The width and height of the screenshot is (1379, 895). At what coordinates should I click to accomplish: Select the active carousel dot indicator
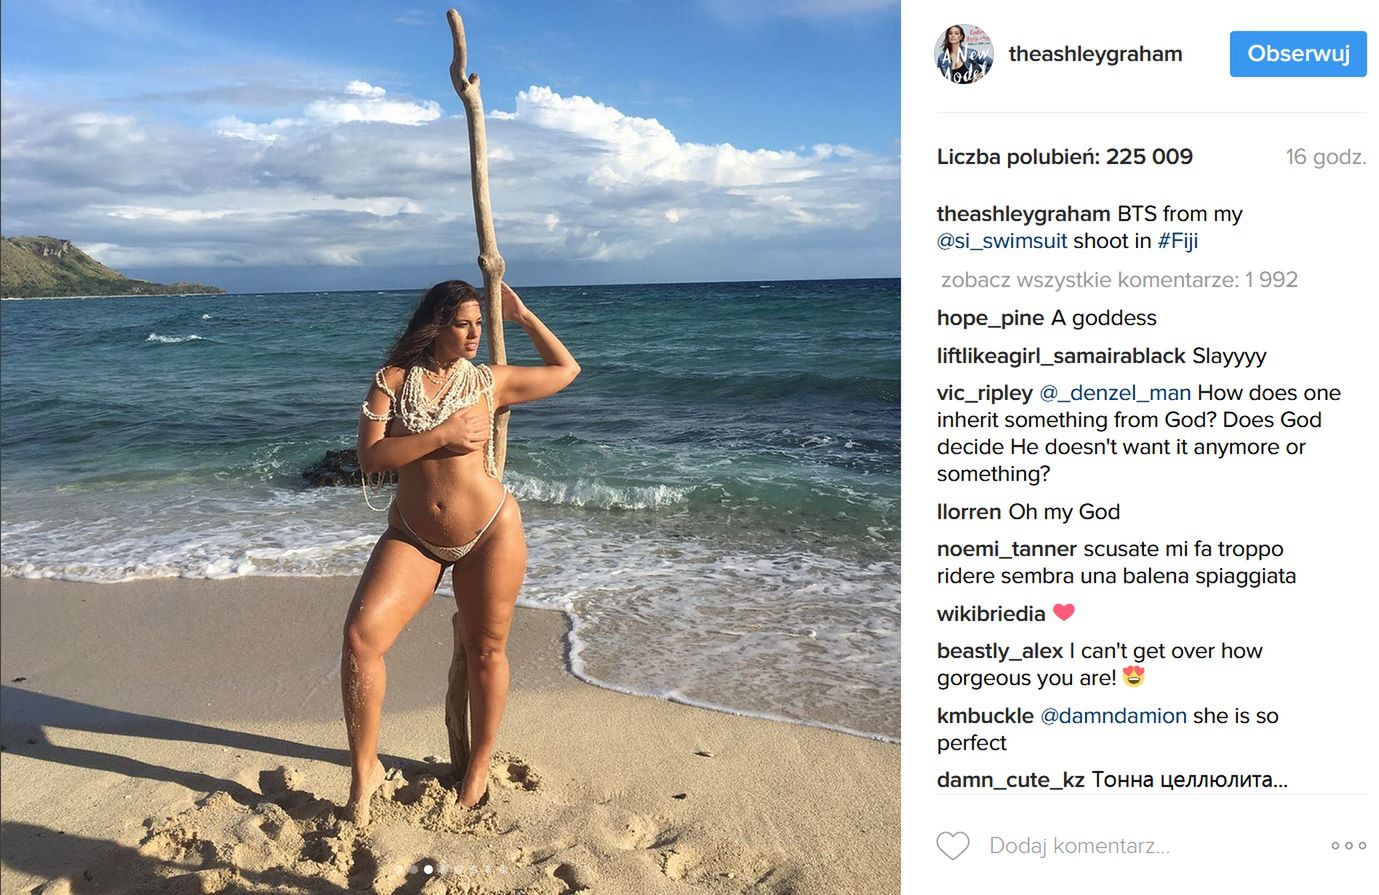429,870
